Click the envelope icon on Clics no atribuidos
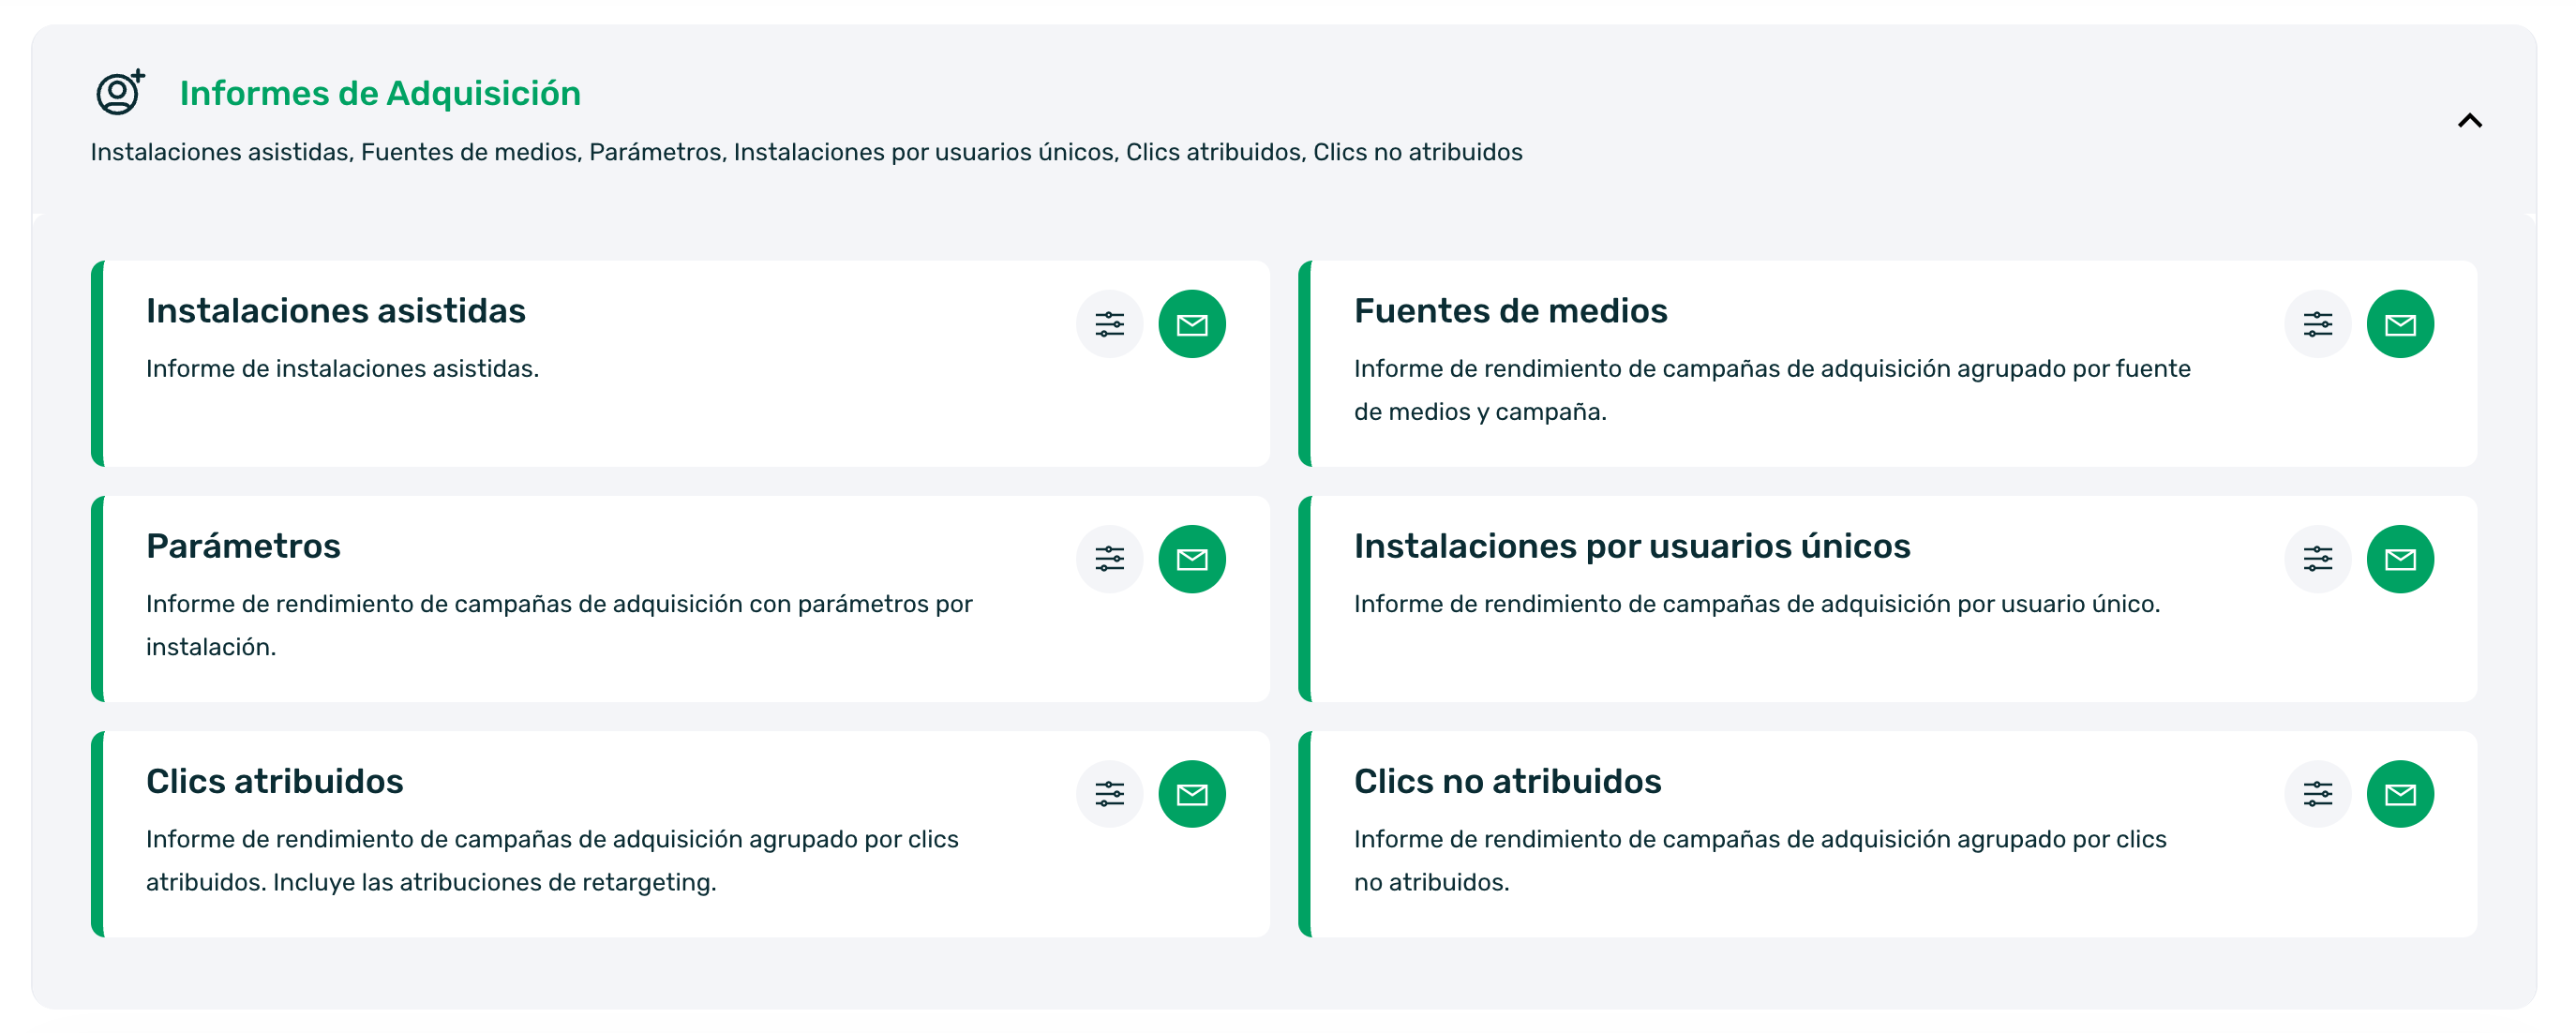Image resolution: width=2576 pixels, height=1033 pixels. (2401, 793)
